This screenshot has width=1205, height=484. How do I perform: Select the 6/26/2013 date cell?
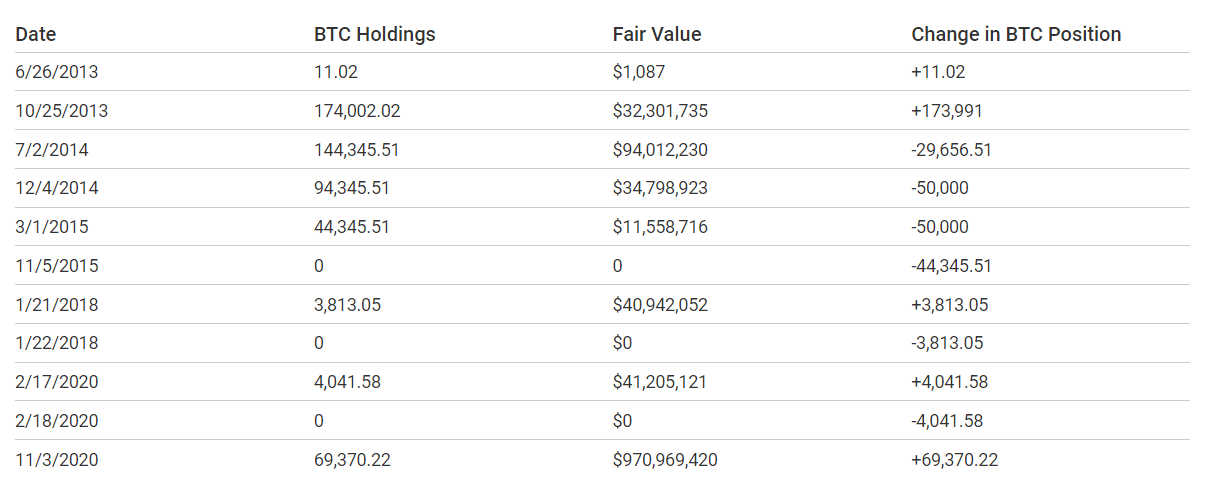57,72
